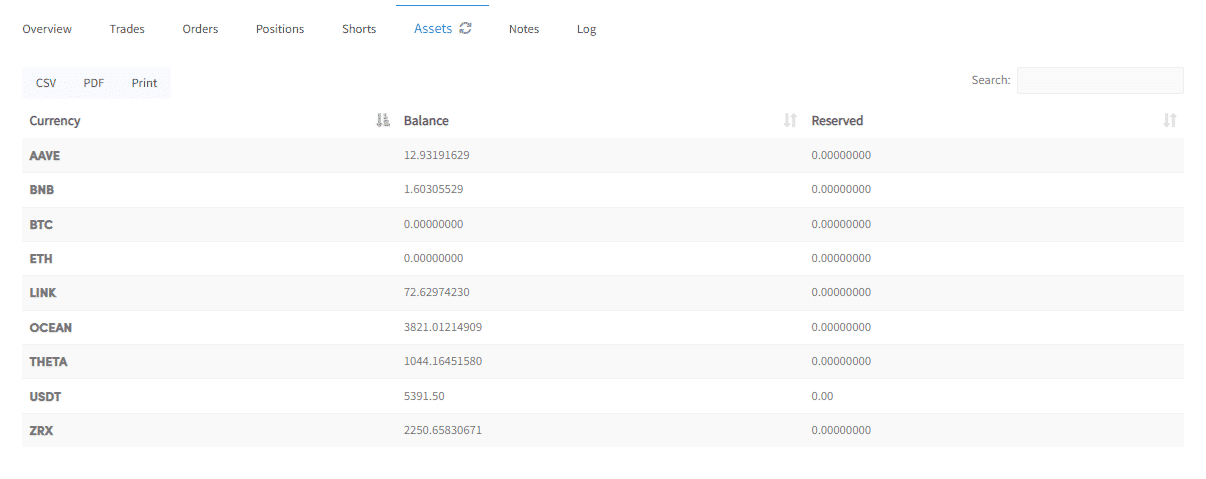Screen dimensions: 1206x479
Task: Select the OCEAN currency row
Action: coord(603,327)
